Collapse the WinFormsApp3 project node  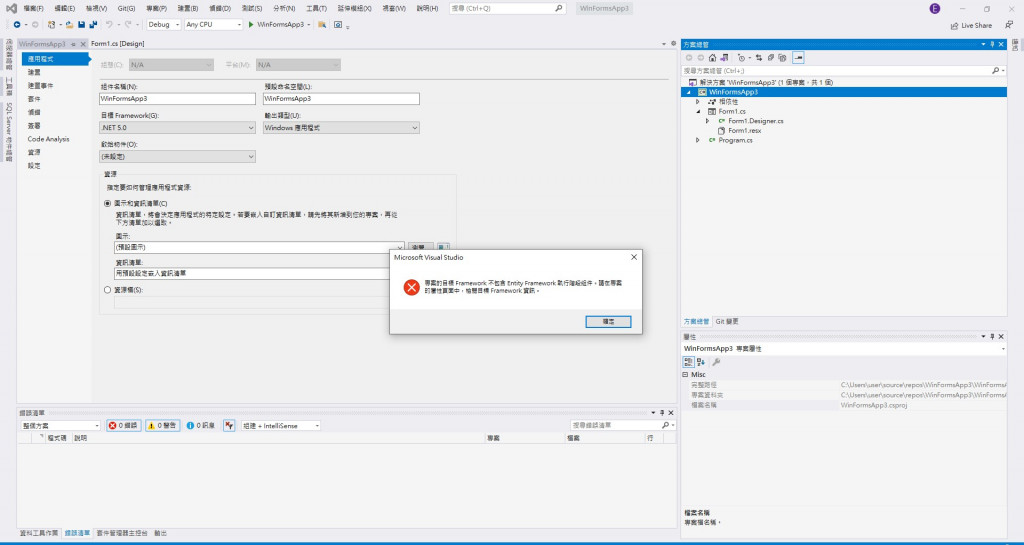point(688,92)
